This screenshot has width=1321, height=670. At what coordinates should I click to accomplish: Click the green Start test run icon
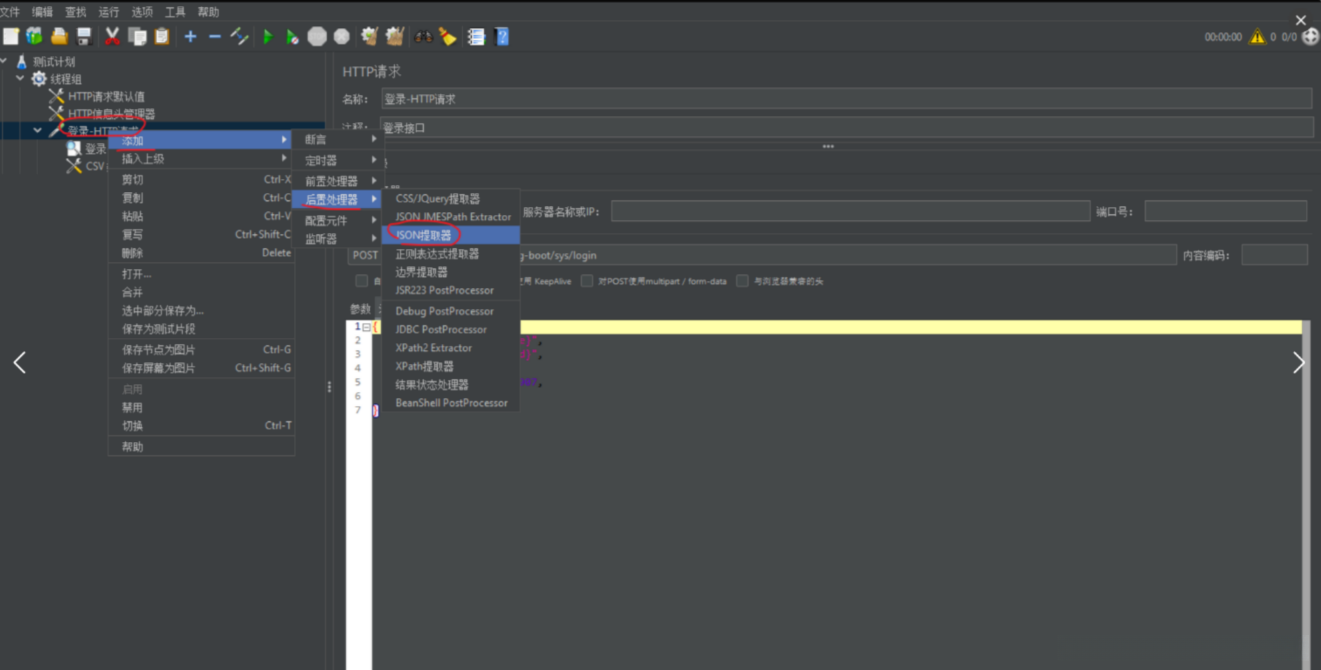268,37
